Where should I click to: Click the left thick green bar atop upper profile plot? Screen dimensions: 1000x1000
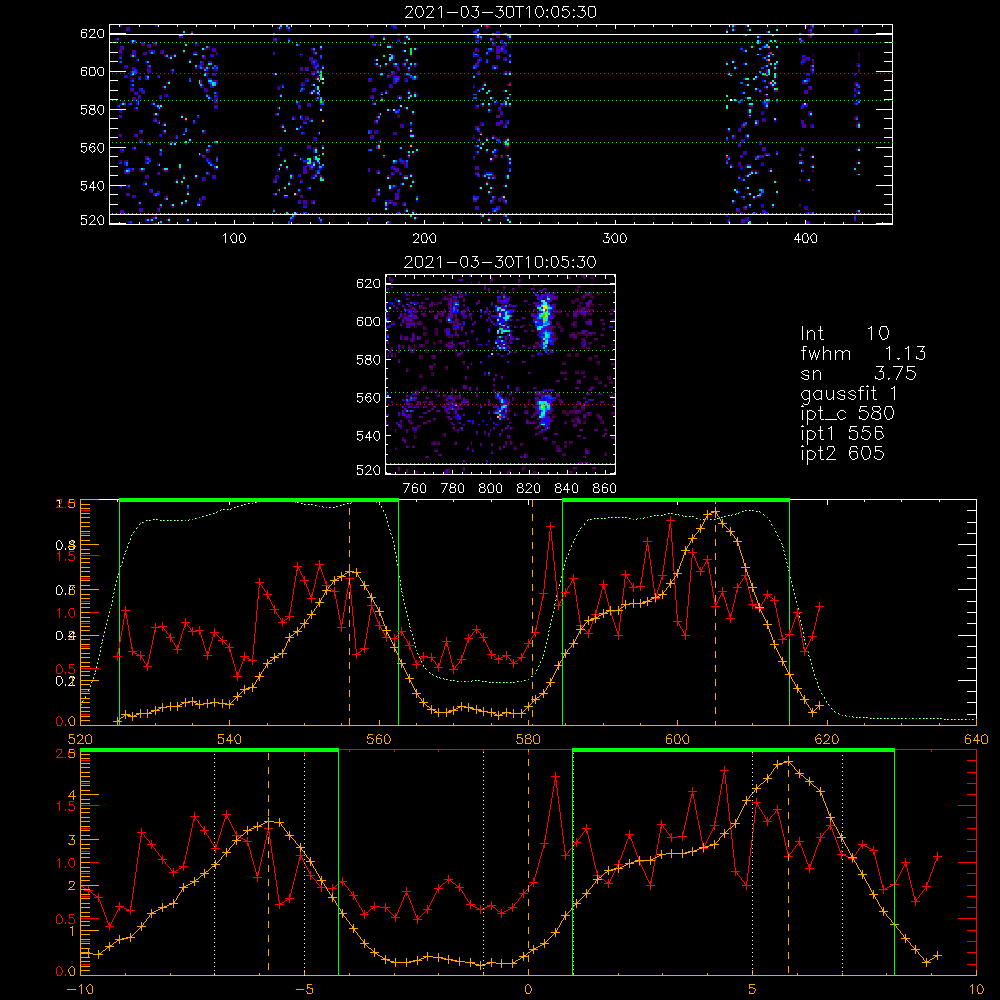pyautogui.click(x=259, y=501)
